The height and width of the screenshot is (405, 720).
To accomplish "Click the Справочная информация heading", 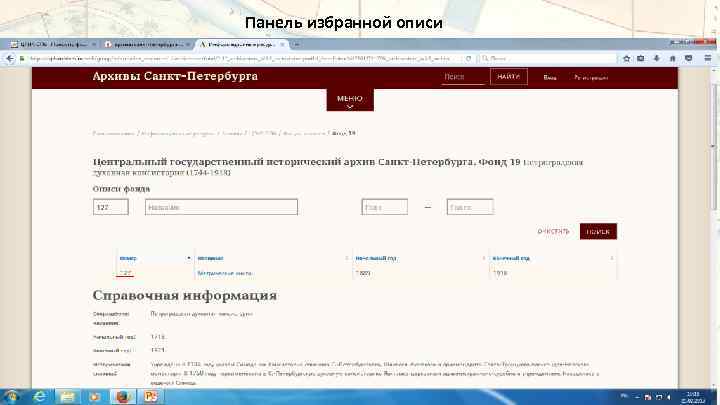I will [185, 295].
